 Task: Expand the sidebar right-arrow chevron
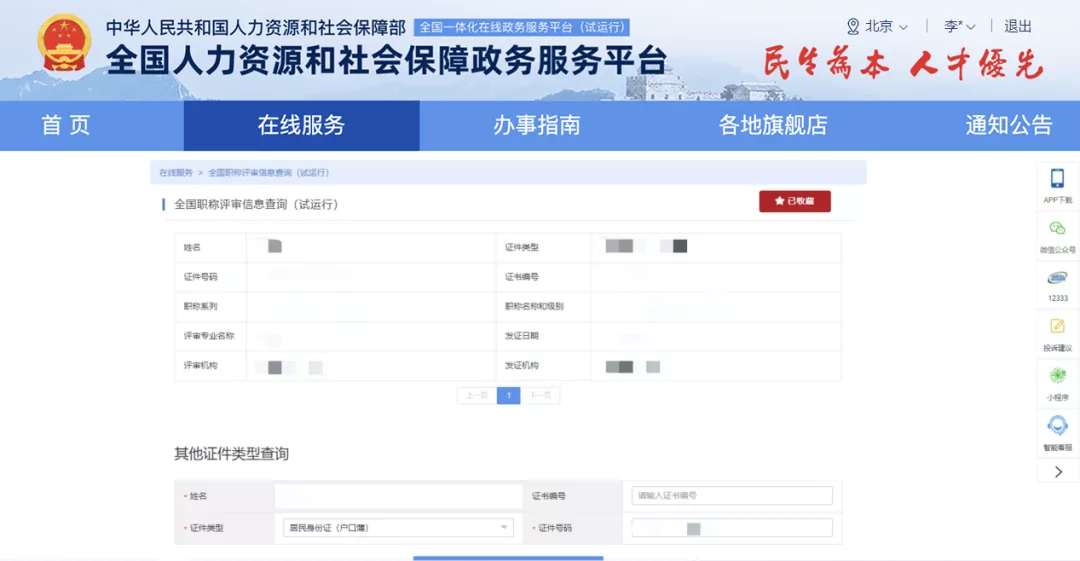[1058, 472]
